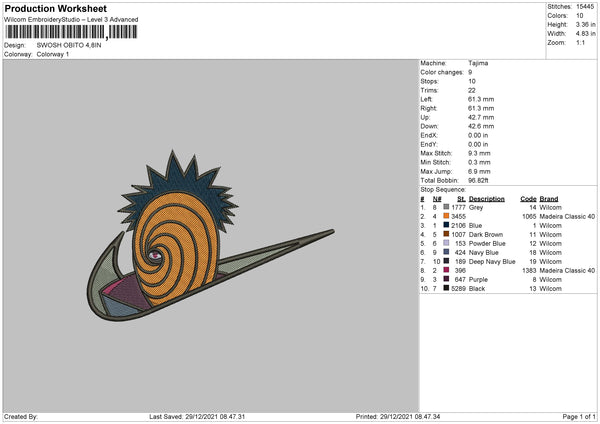This screenshot has height=424, width=600.
Task: Click the Blue color swatch in row 3
Action: coord(446,225)
